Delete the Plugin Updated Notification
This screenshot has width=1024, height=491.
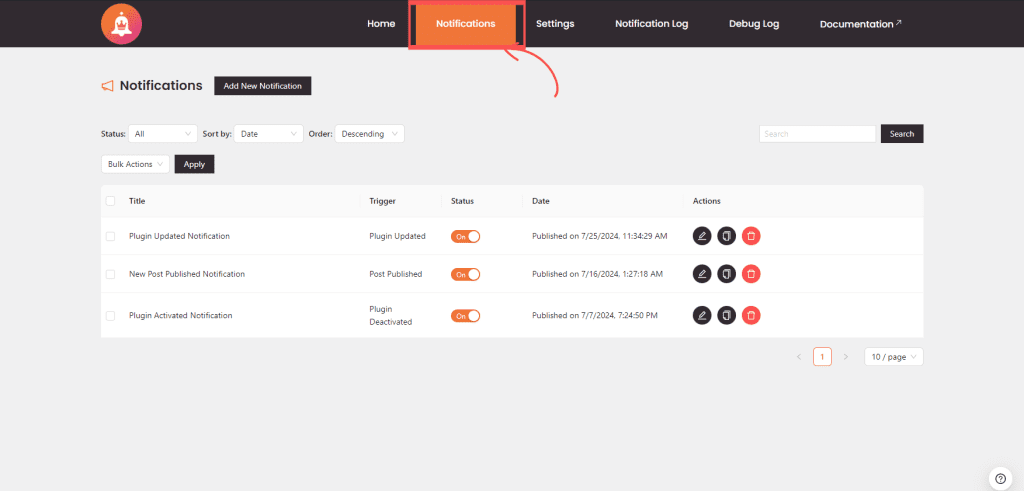751,236
